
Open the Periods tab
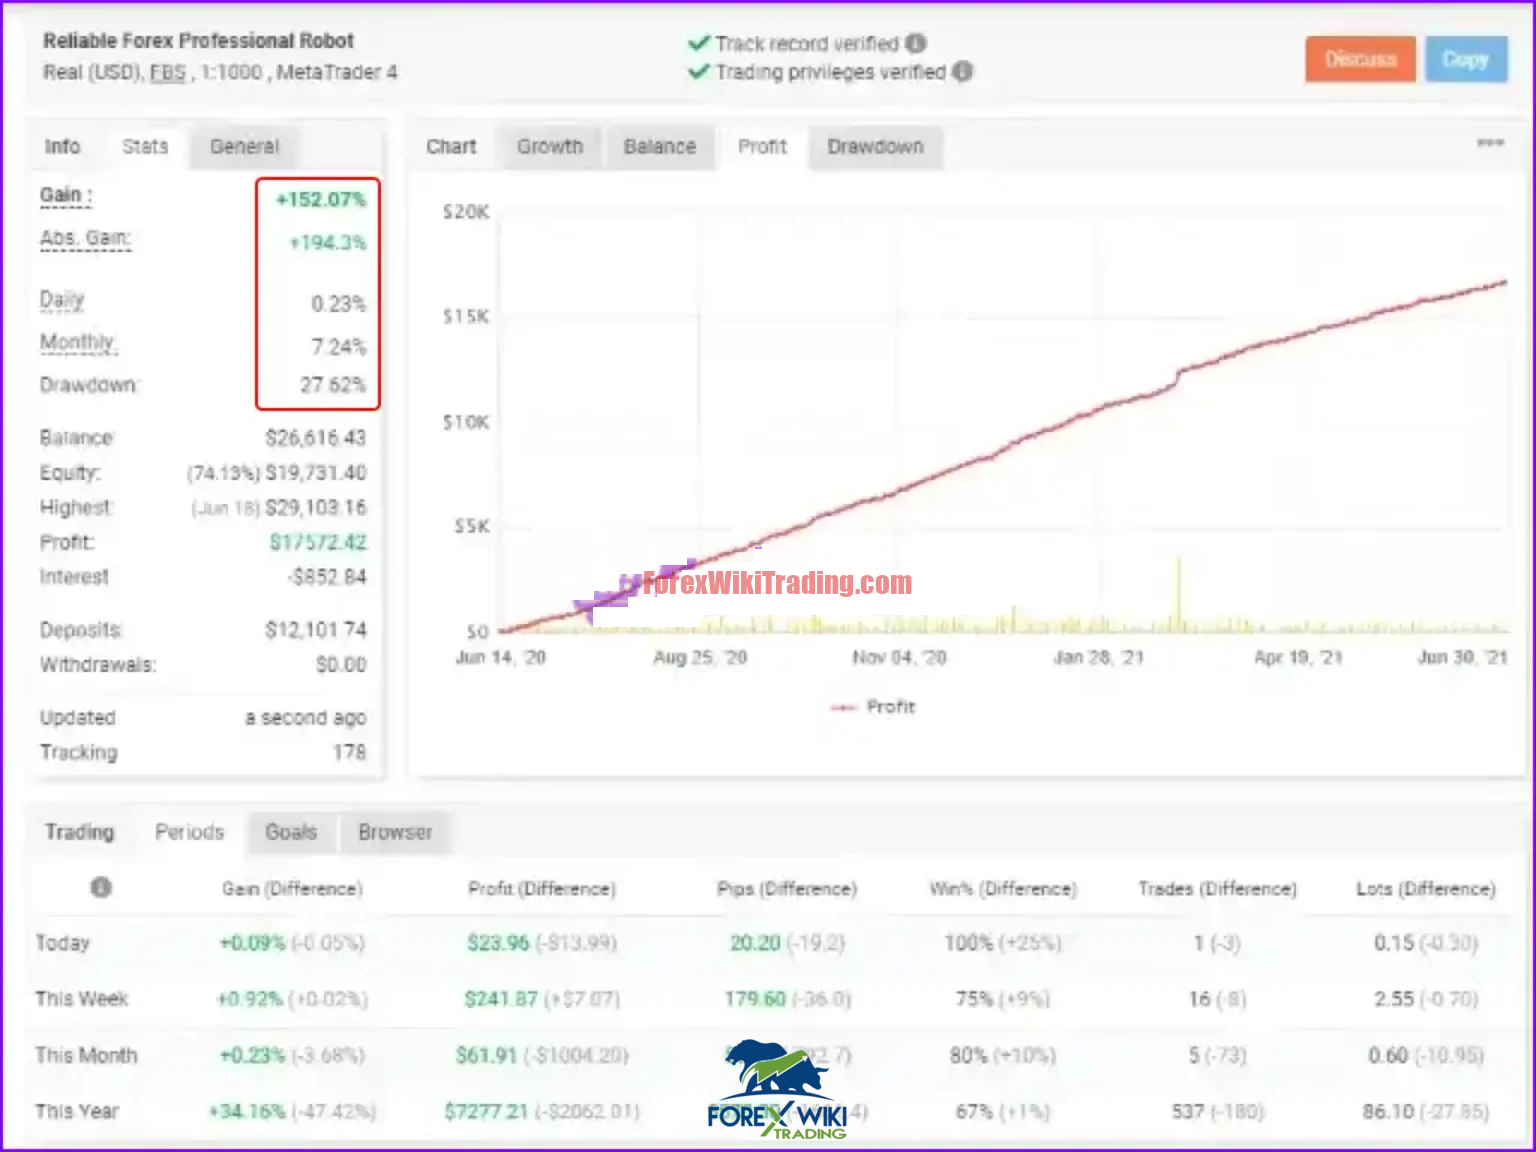point(189,832)
